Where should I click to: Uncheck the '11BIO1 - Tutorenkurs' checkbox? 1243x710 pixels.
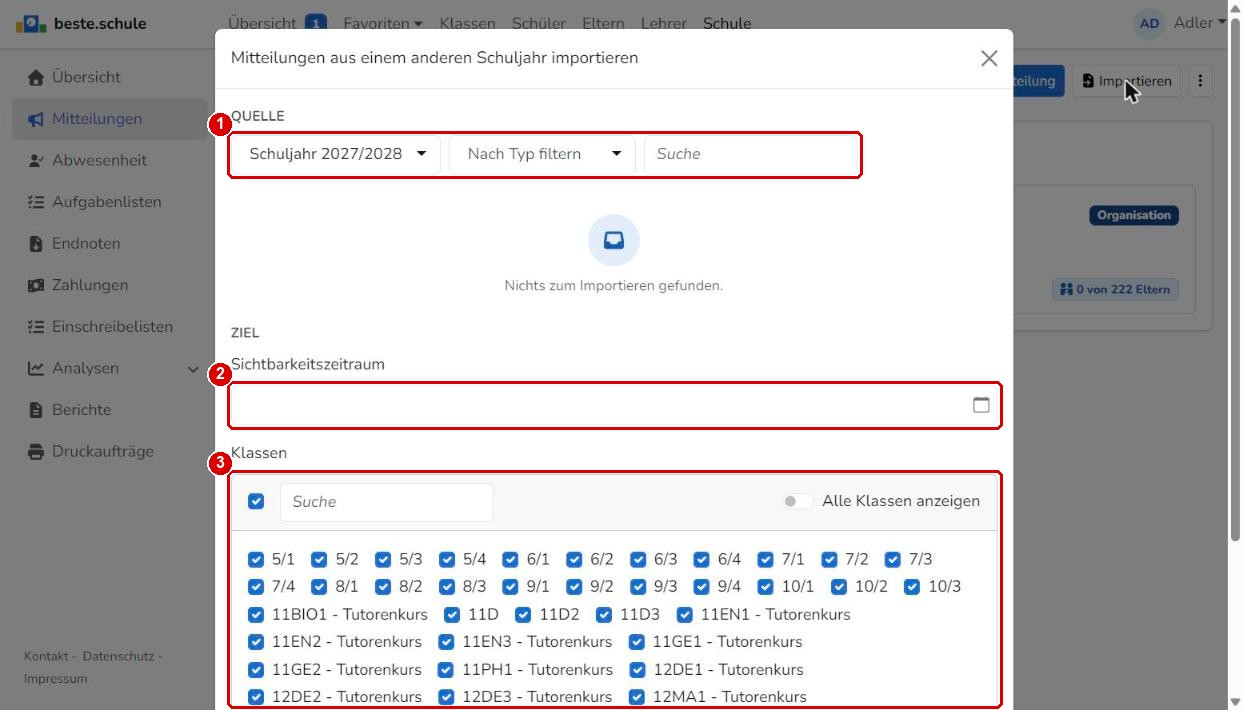point(256,614)
